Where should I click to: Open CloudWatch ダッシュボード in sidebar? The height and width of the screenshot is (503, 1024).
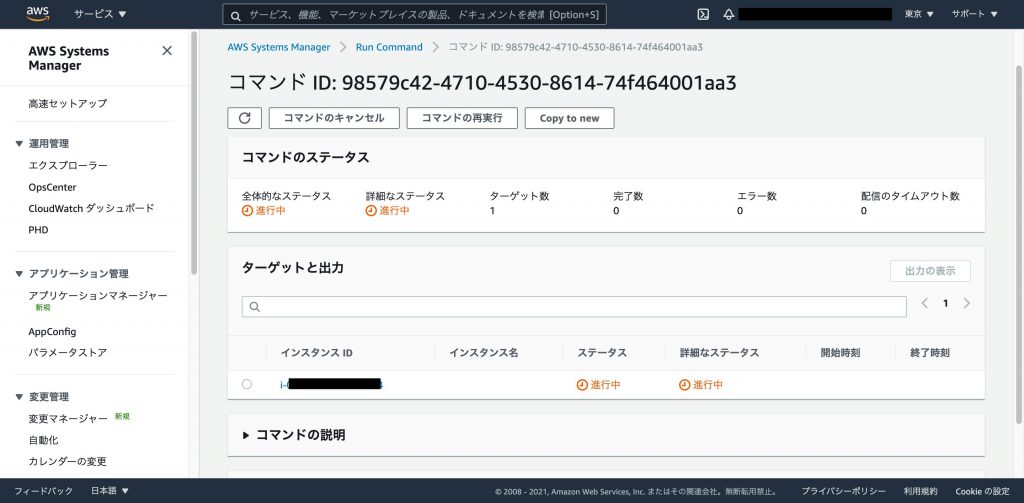[x=91, y=208]
